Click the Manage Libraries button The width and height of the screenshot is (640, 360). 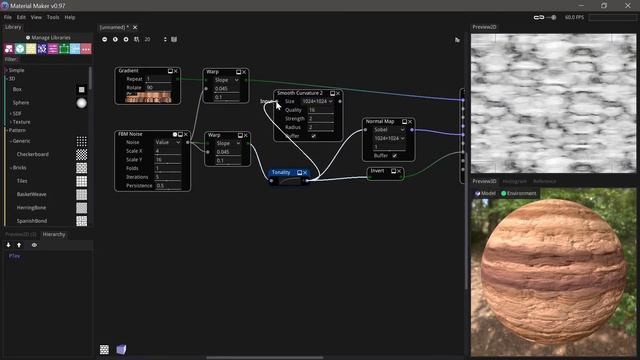(48, 38)
